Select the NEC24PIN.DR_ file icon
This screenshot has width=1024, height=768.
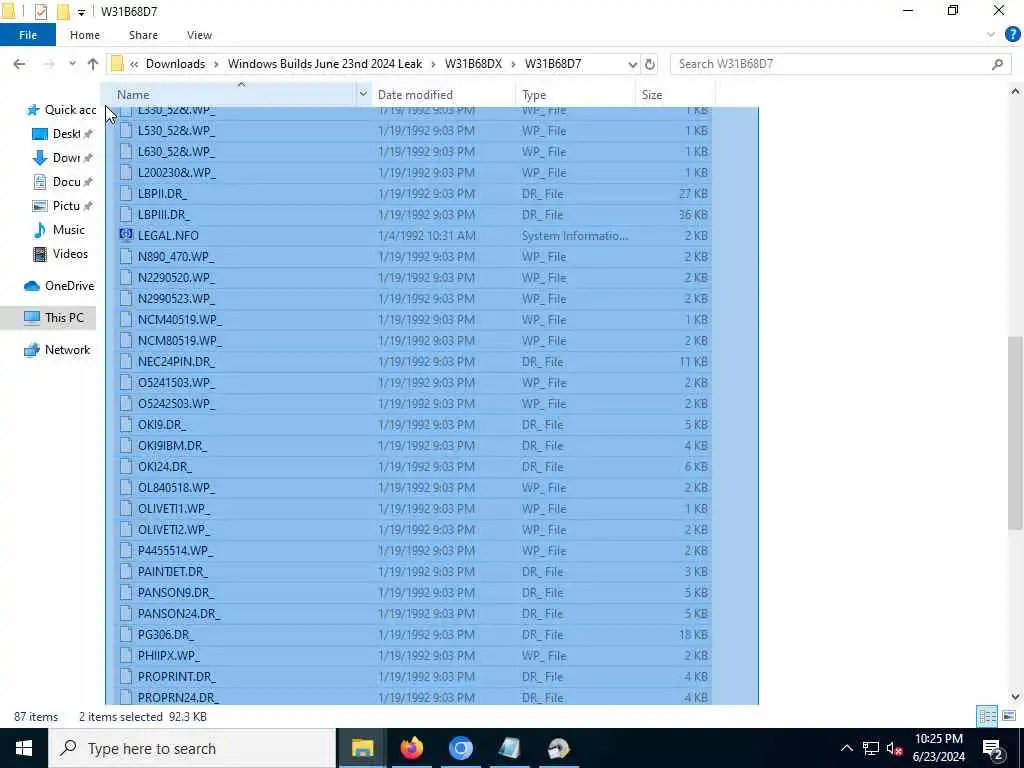coord(126,361)
